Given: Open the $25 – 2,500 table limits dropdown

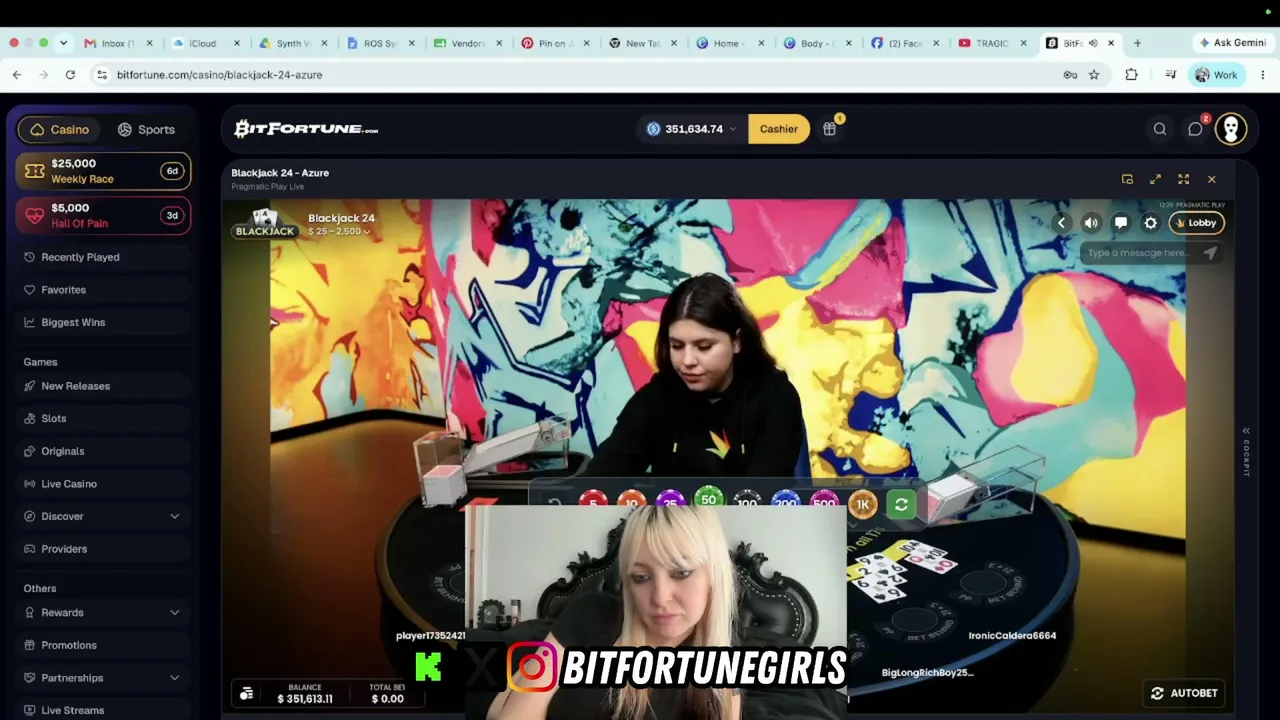Looking at the screenshot, I should pos(339,232).
